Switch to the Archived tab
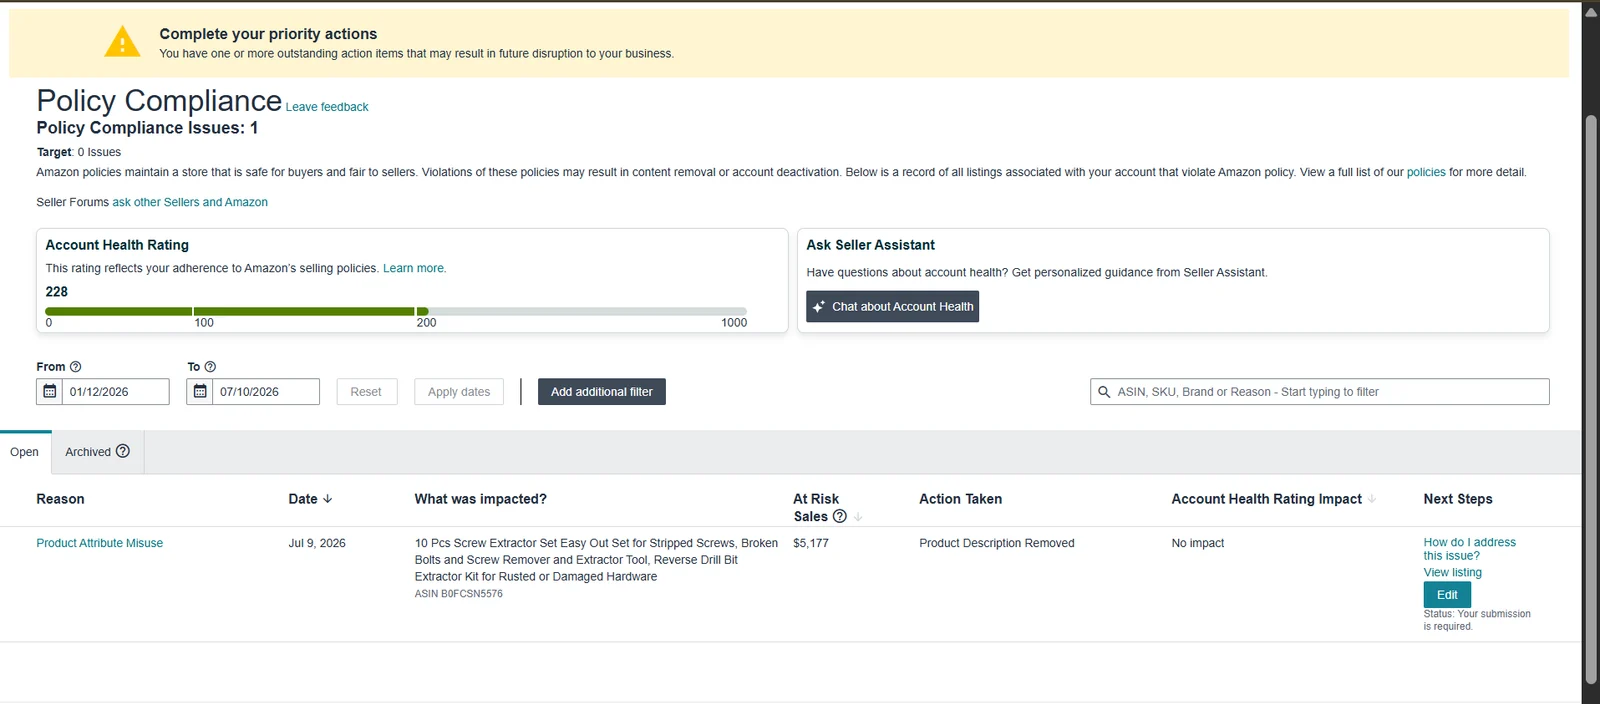This screenshot has width=1600, height=704. point(97,452)
